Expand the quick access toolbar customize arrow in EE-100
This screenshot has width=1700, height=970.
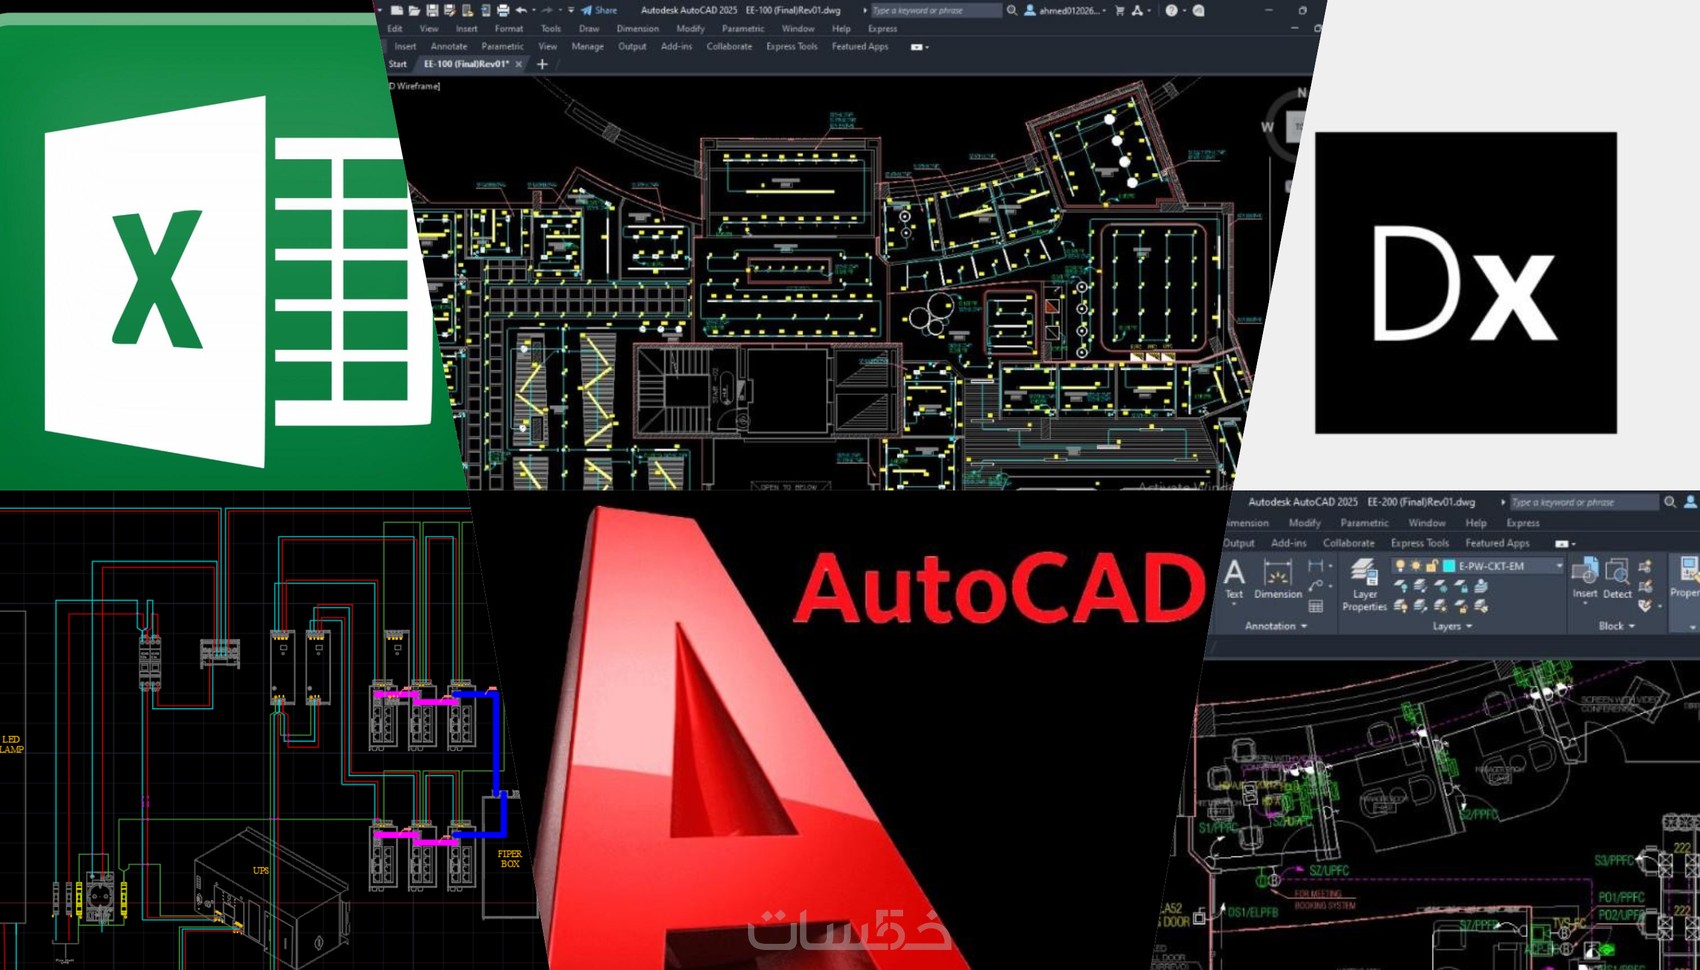571,10
